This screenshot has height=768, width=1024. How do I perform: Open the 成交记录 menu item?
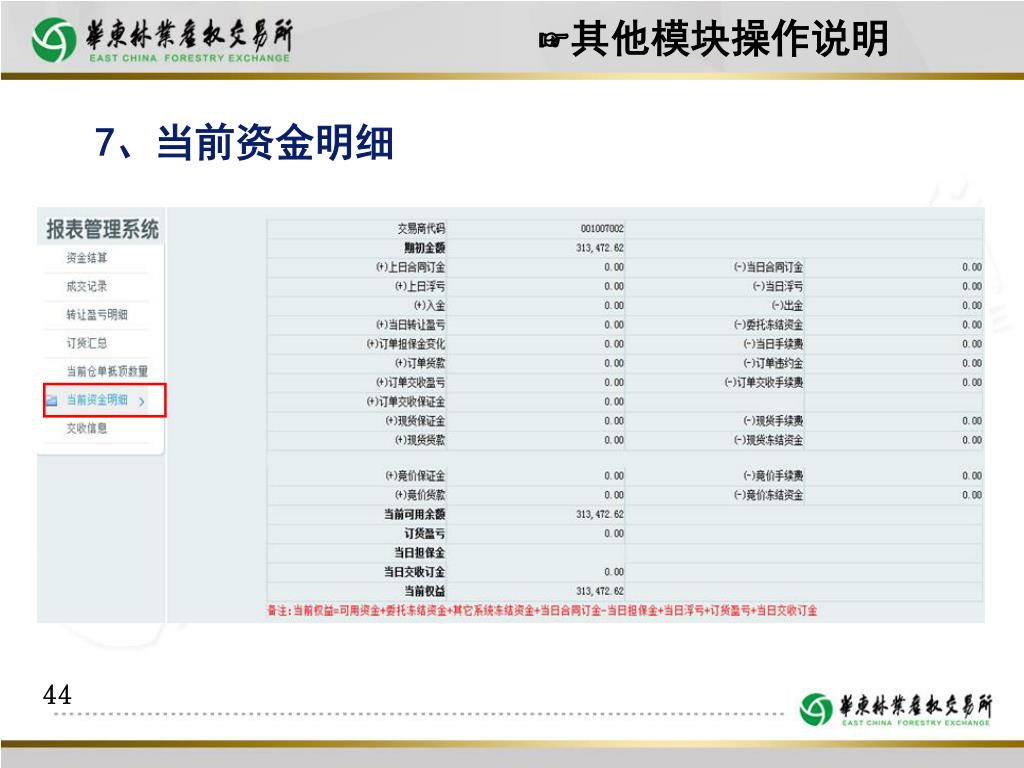87,286
